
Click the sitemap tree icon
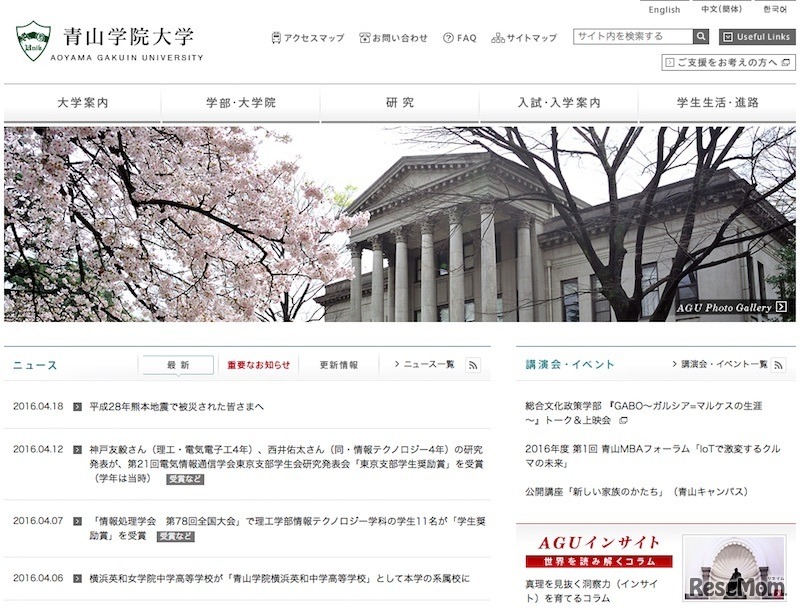pyautogui.click(x=497, y=38)
